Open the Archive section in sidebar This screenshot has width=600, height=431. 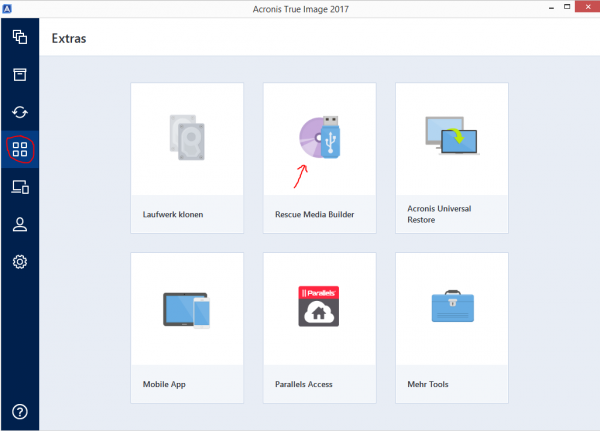pos(19,75)
